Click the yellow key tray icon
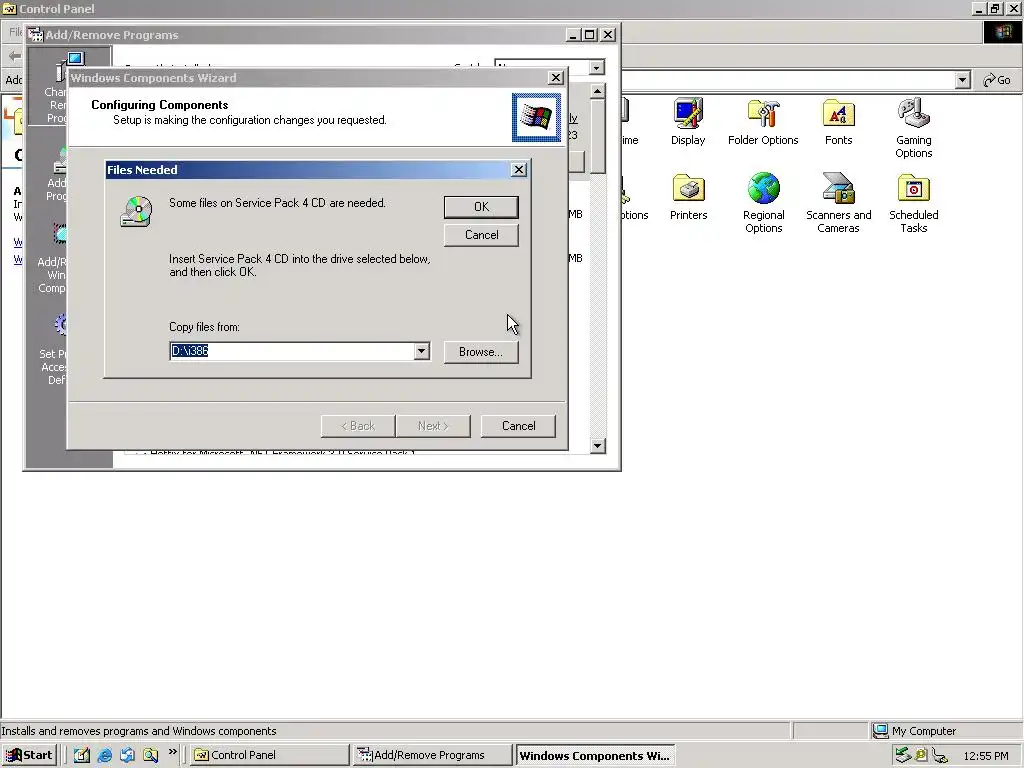Viewport: 1024px width, 768px height. tap(921, 755)
